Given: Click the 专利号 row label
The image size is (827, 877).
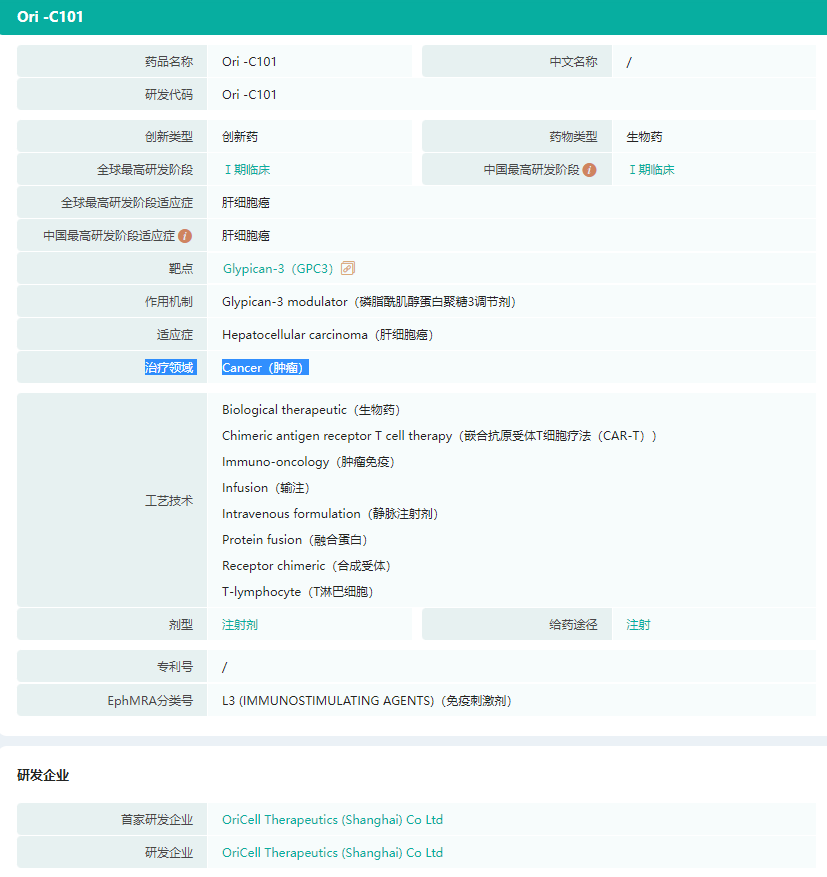Looking at the screenshot, I should (175, 667).
